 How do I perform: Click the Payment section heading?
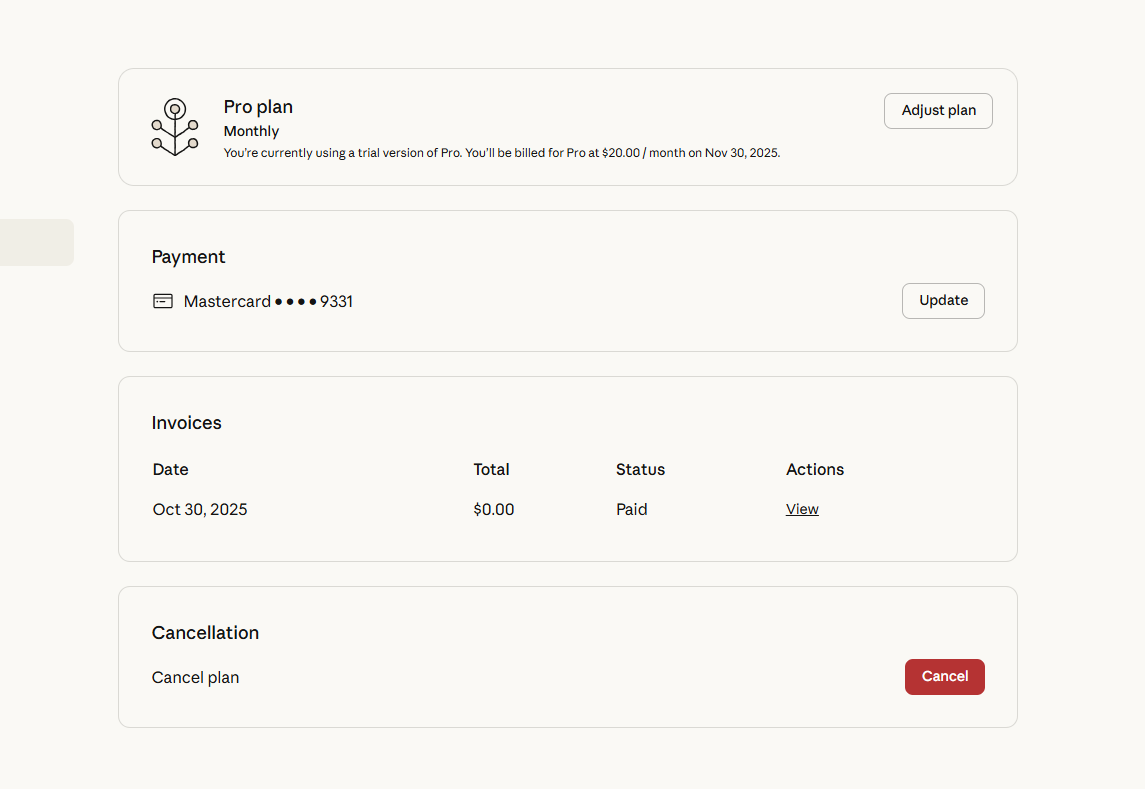pyautogui.click(x=188, y=257)
